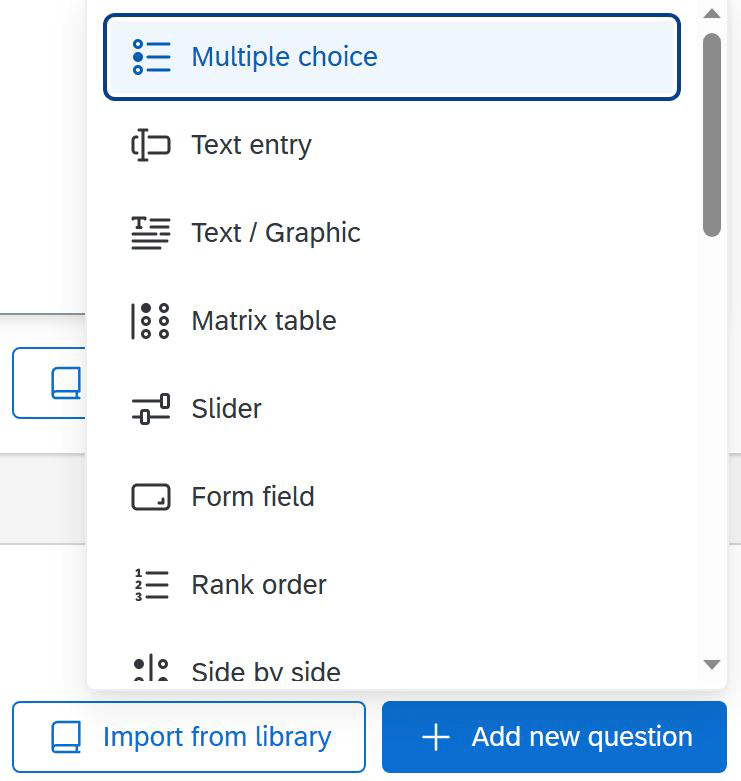Click the Add new question button
Image resolution: width=741 pixels, height=781 pixels.
554,737
